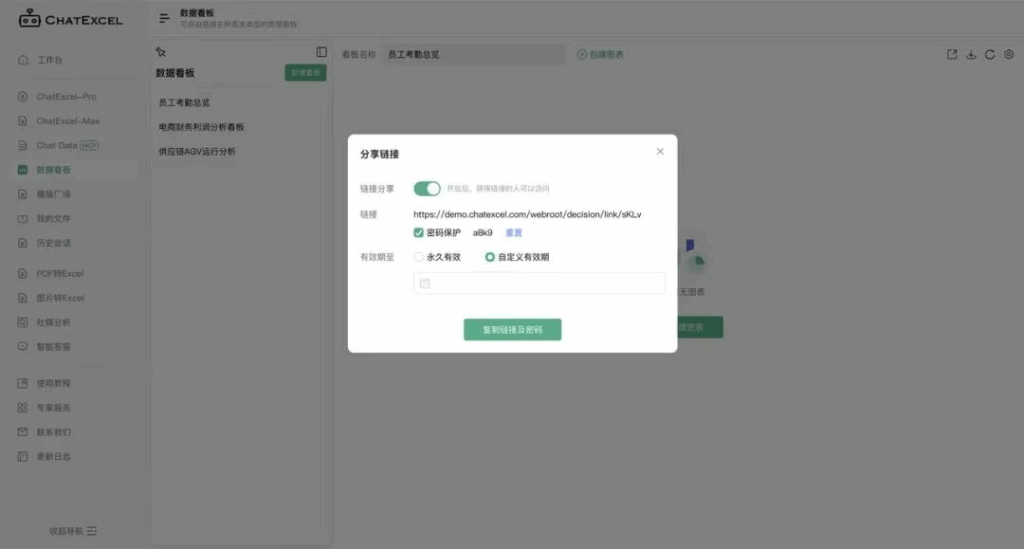Click the password value a8k9

483,232
